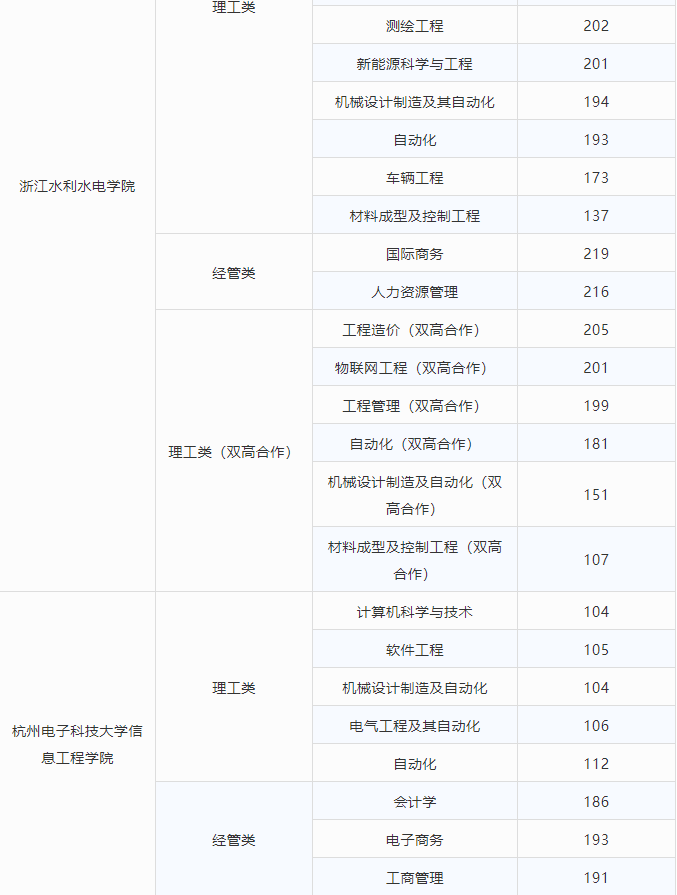Click 自动化 in the row scoring 193

[x=414, y=139]
